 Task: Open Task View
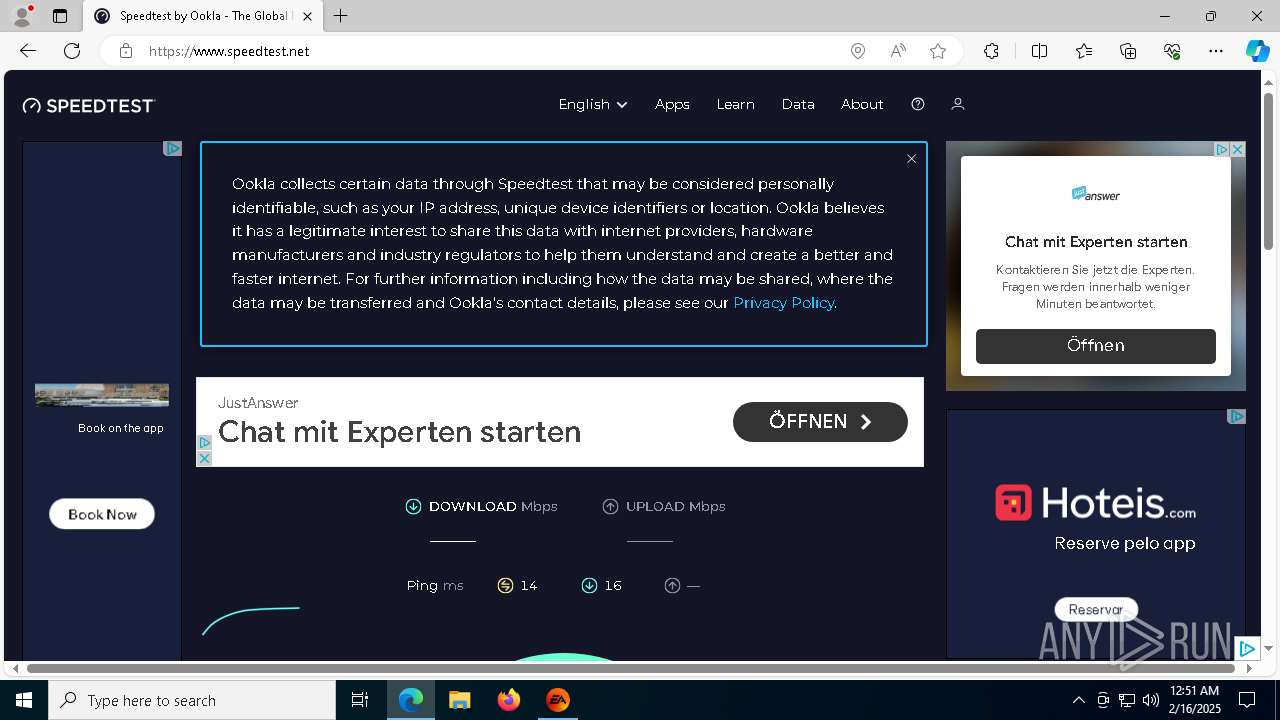tap(360, 700)
